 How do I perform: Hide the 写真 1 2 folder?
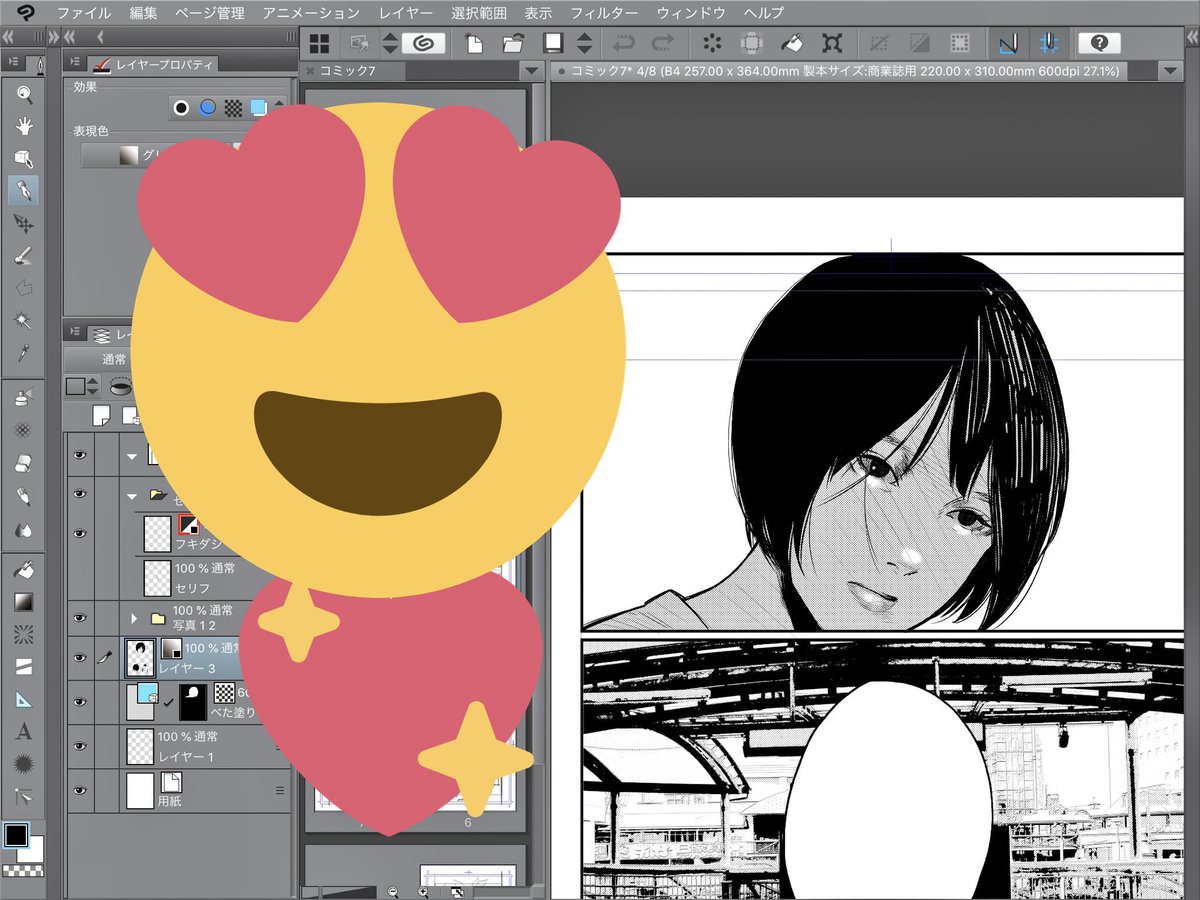click(80, 619)
